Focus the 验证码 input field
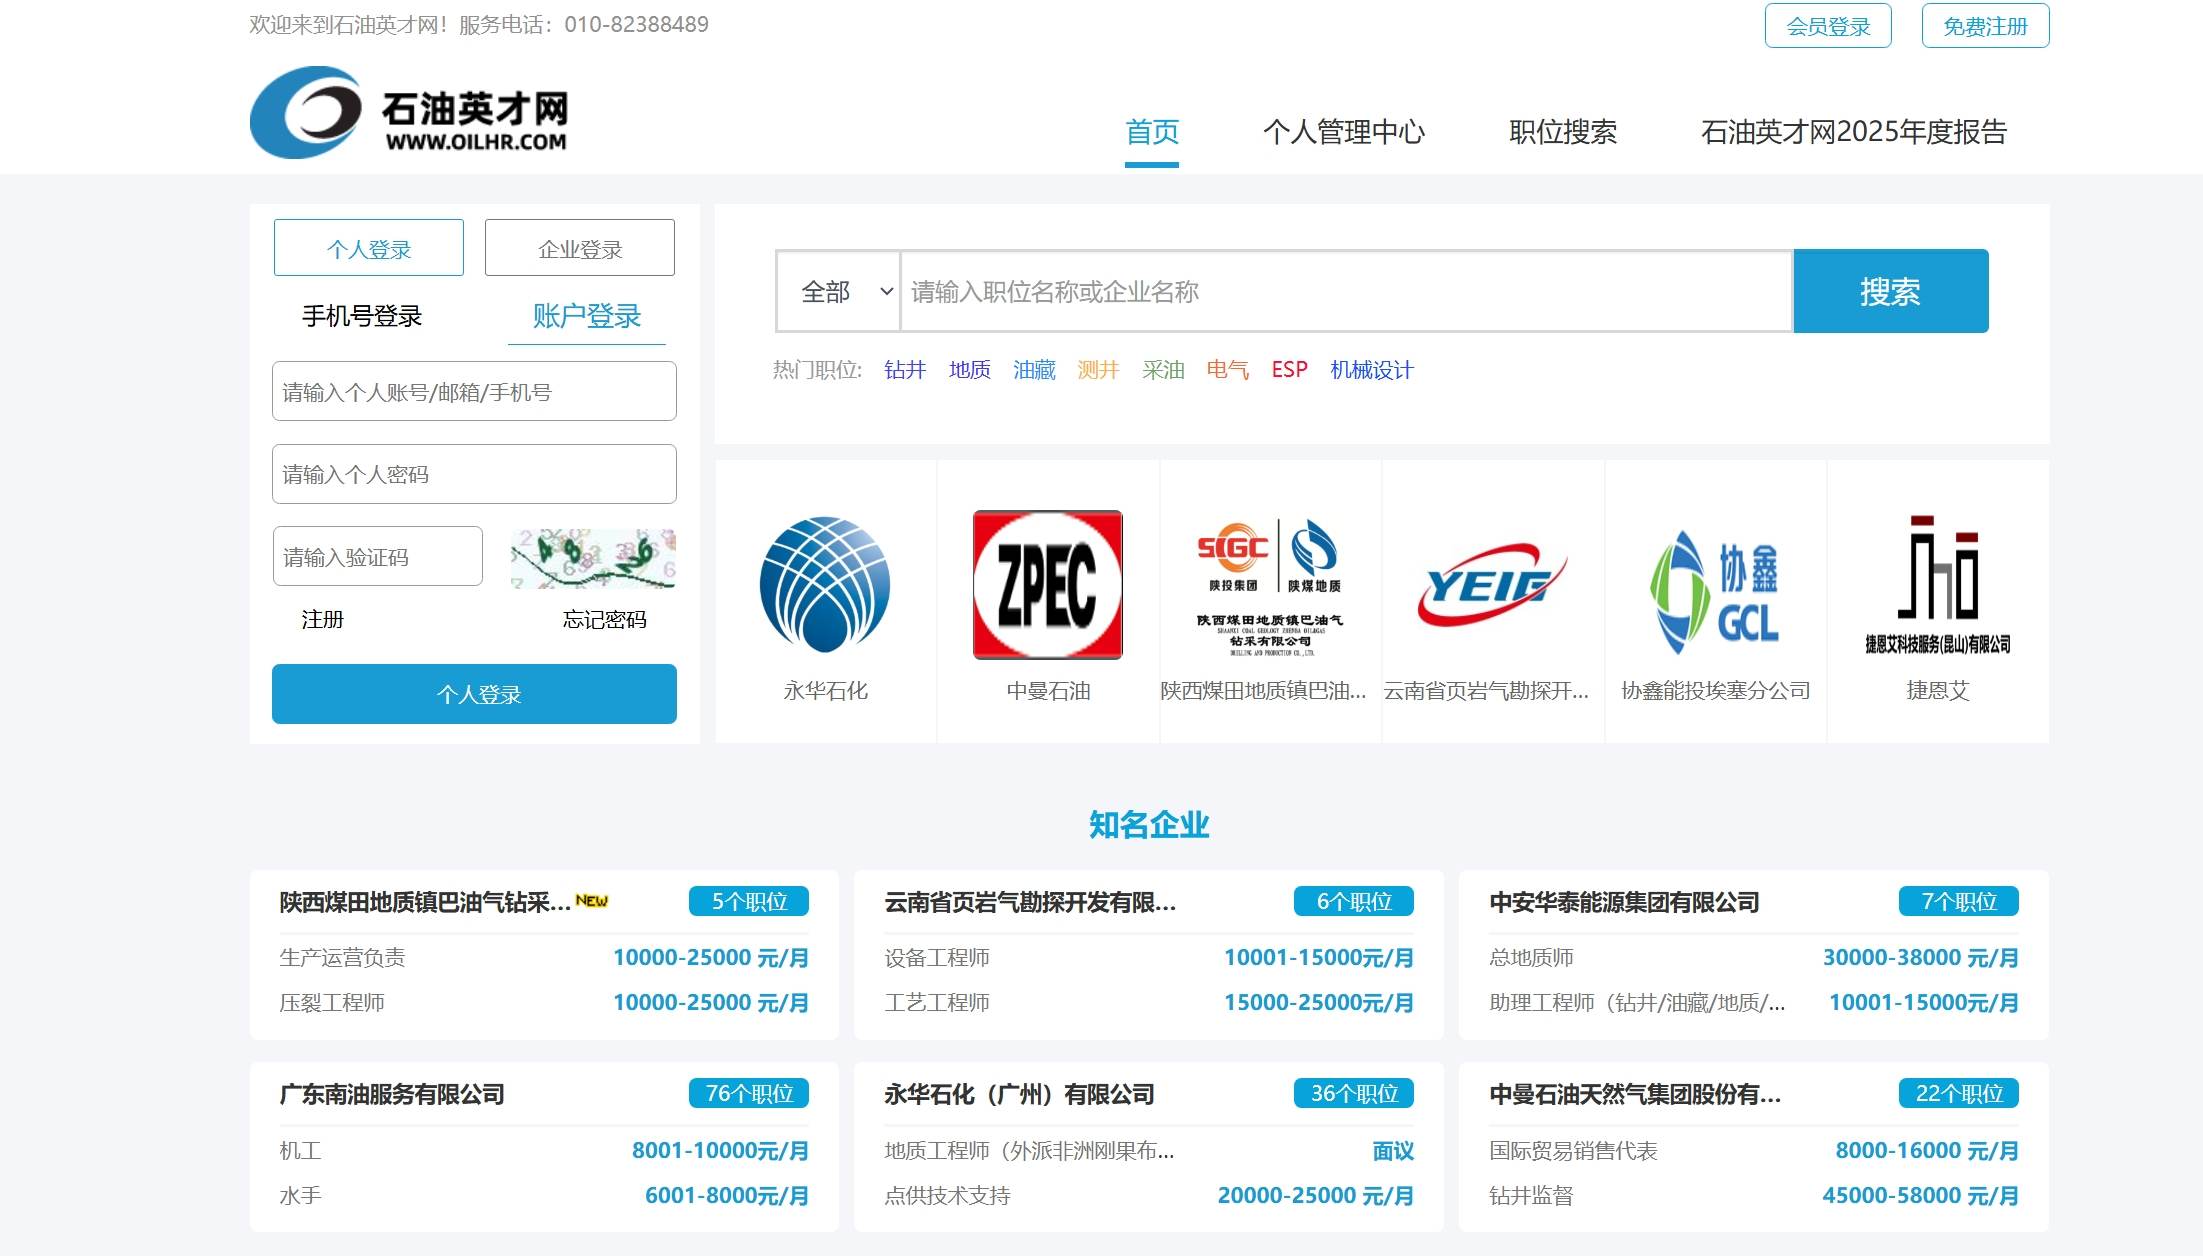The image size is (2203, 1256). pyautogui.click(x=378, y=556)
